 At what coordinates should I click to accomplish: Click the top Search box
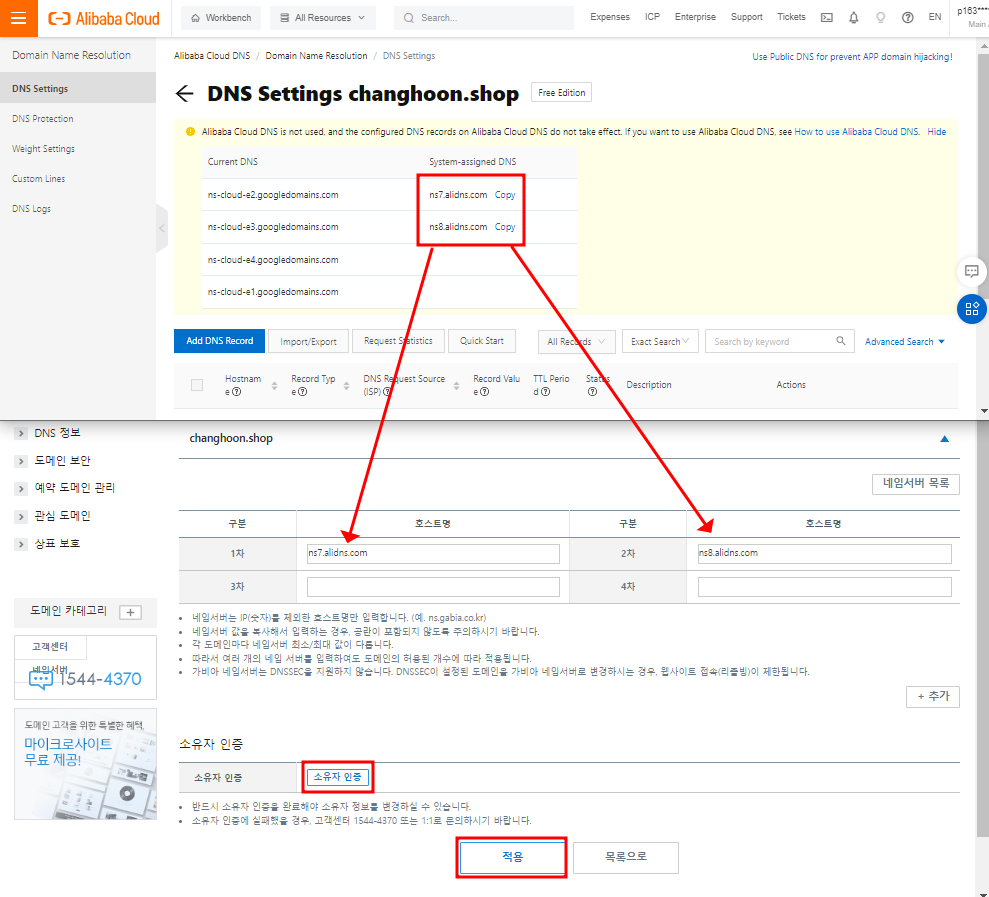tap(484, 18)
